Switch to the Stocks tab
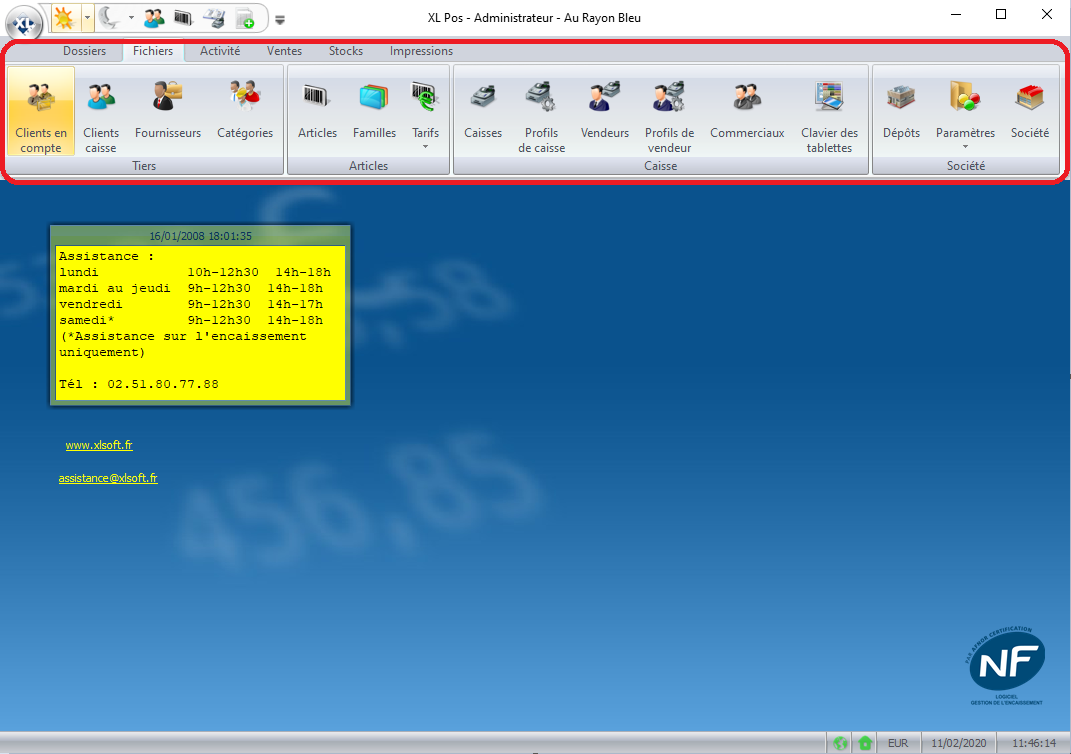 tap(346, 51)
